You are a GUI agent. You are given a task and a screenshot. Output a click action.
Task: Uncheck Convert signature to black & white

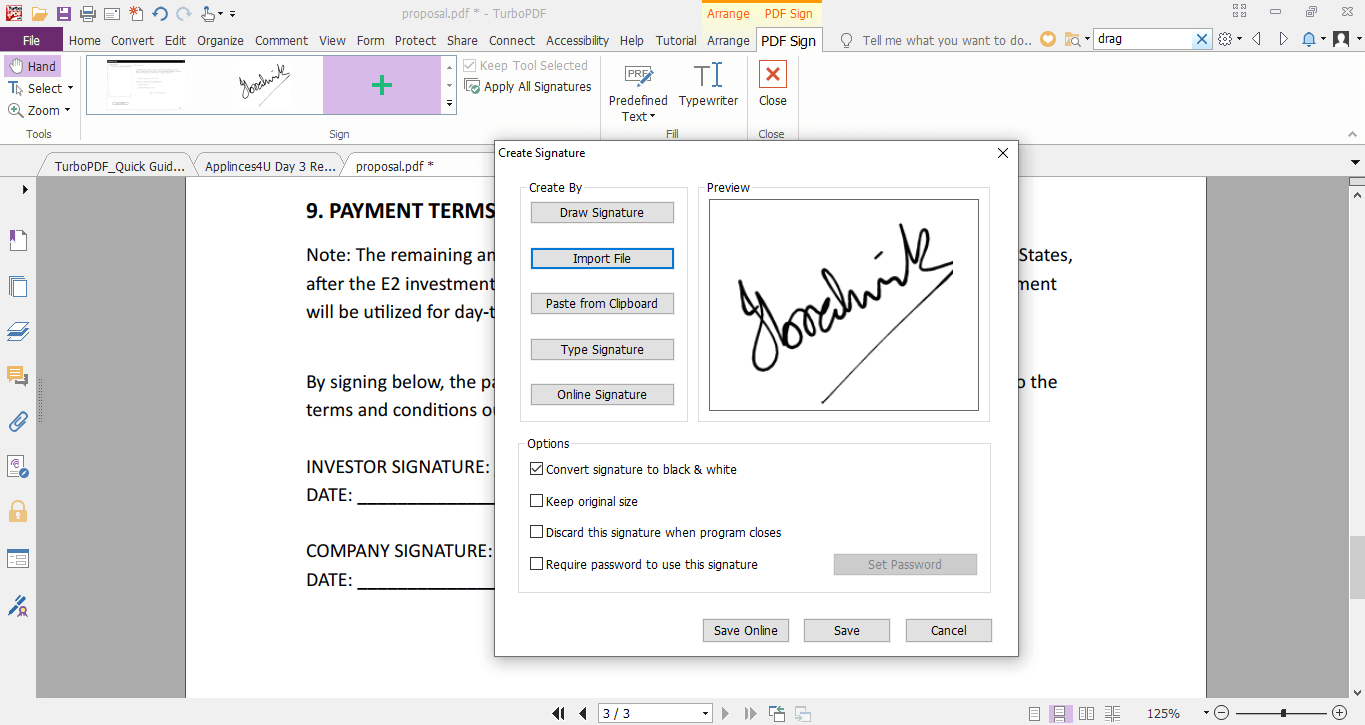(x=536, y=468)
